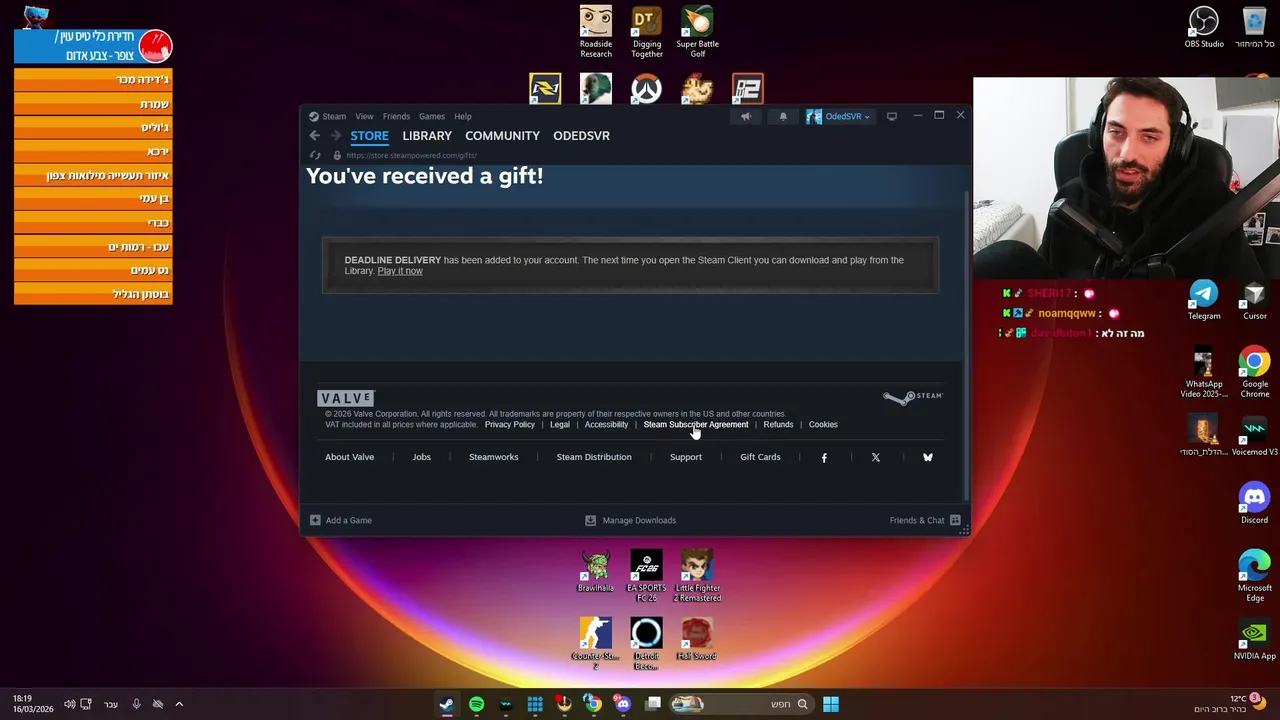Viewport: 1280px width, 720px height.
Task: Switch to the LIBRARY tab
Action: click(x=427, y=135)
